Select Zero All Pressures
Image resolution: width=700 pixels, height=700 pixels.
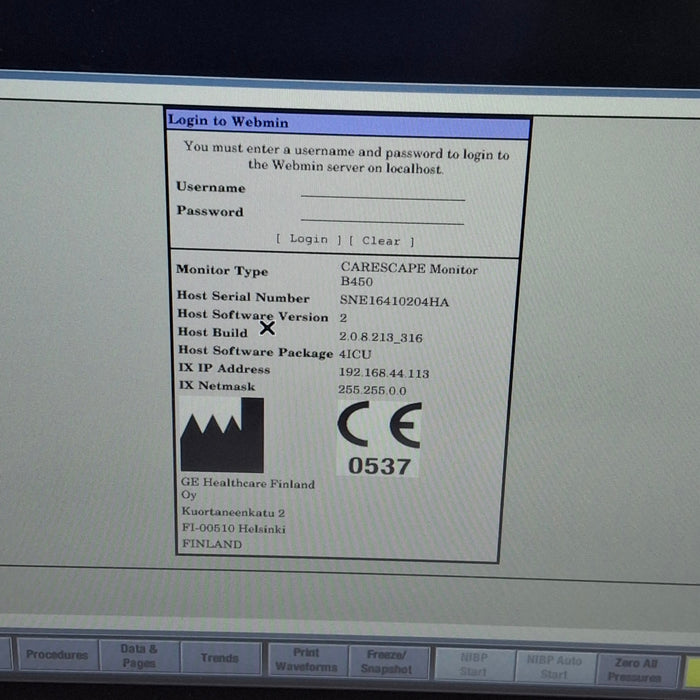click(x=635, y=670)
